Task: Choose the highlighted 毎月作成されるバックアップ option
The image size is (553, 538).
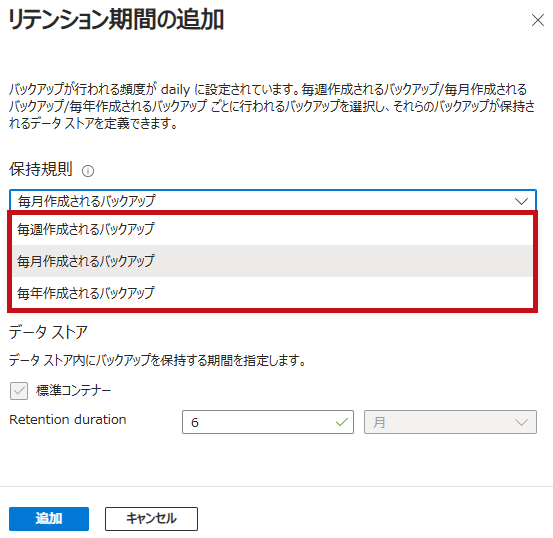Action: [272, 261]
